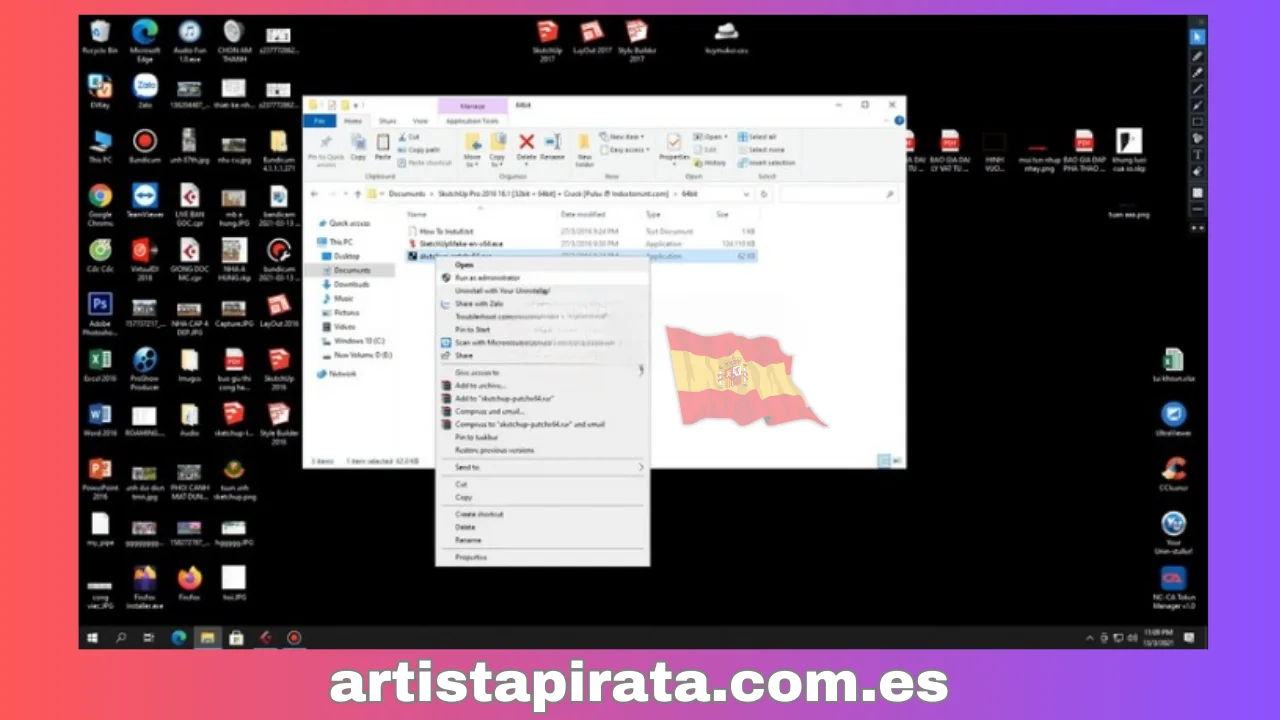Open the SketchUp 2017 icon at the top of the desktop
1280x720 pixels.
[x=547, y=42]
